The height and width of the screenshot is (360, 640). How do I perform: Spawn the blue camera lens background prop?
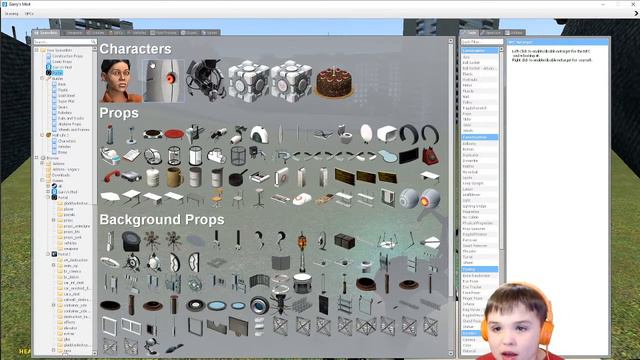pos(259,305)
